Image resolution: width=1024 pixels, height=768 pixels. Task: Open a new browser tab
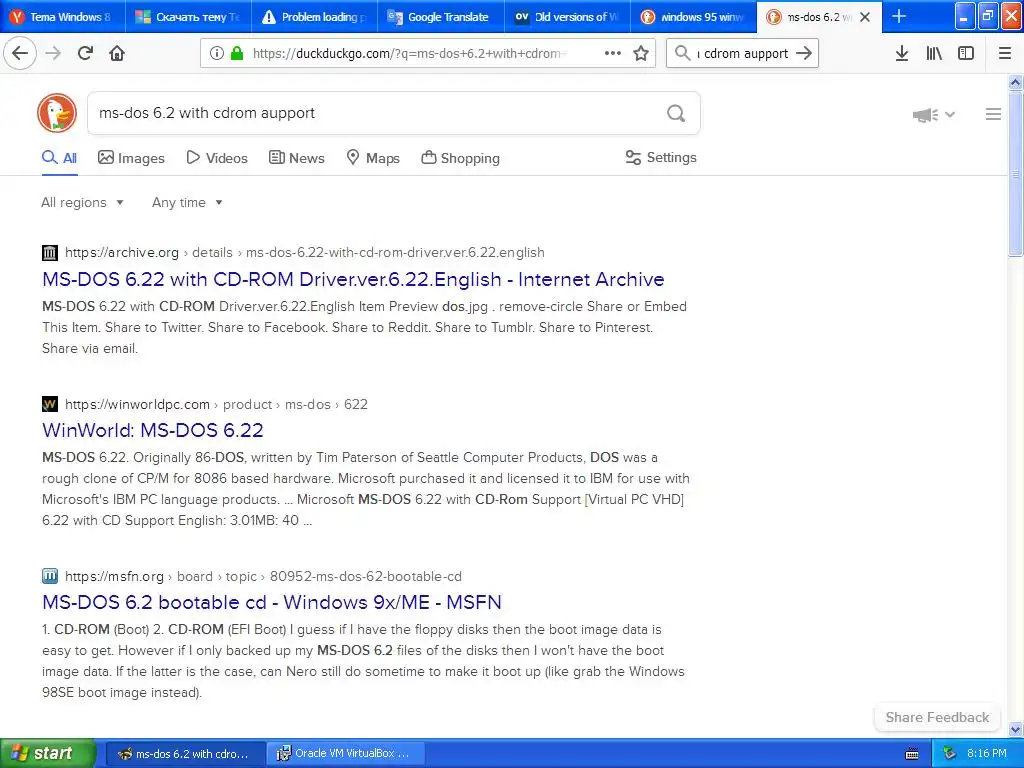click(x=899, y=17)
